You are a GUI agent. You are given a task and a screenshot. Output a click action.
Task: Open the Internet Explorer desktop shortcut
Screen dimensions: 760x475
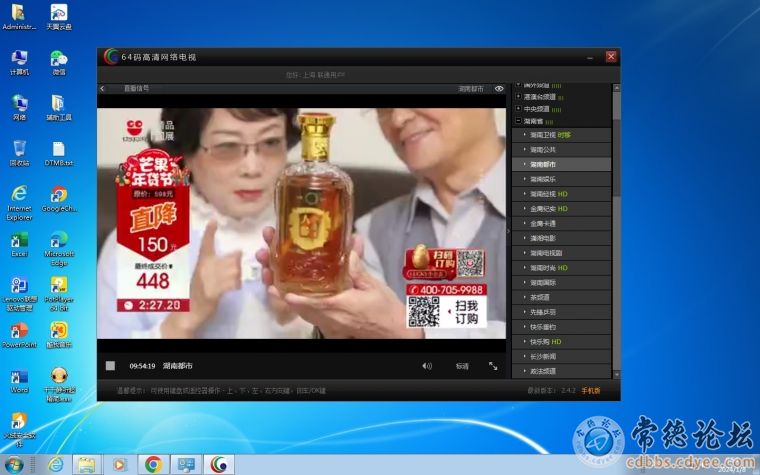pos(19,203)
